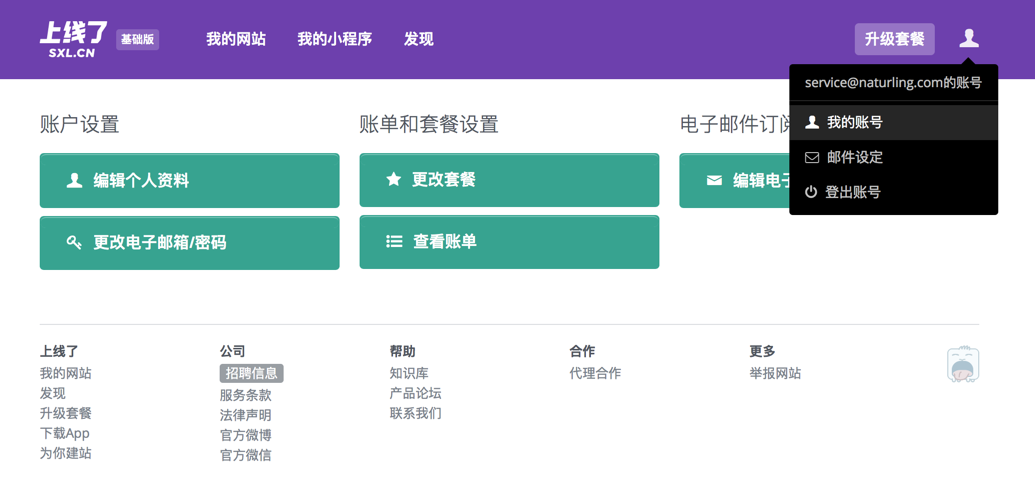This screenshot has height=477, width=1035.
Task: Select 登出账号 to log out
Action: pos(852,192)
